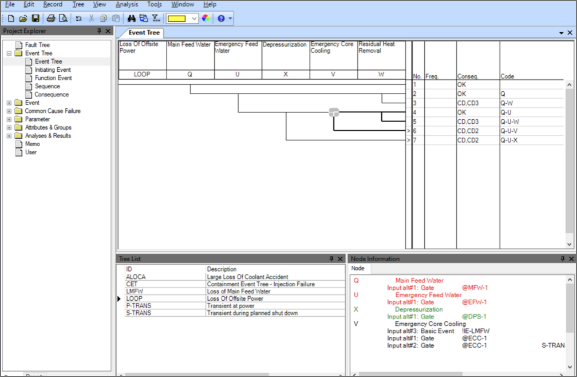Collapse the Event Tree folder
577x377 pixels.
click(9, 53)
